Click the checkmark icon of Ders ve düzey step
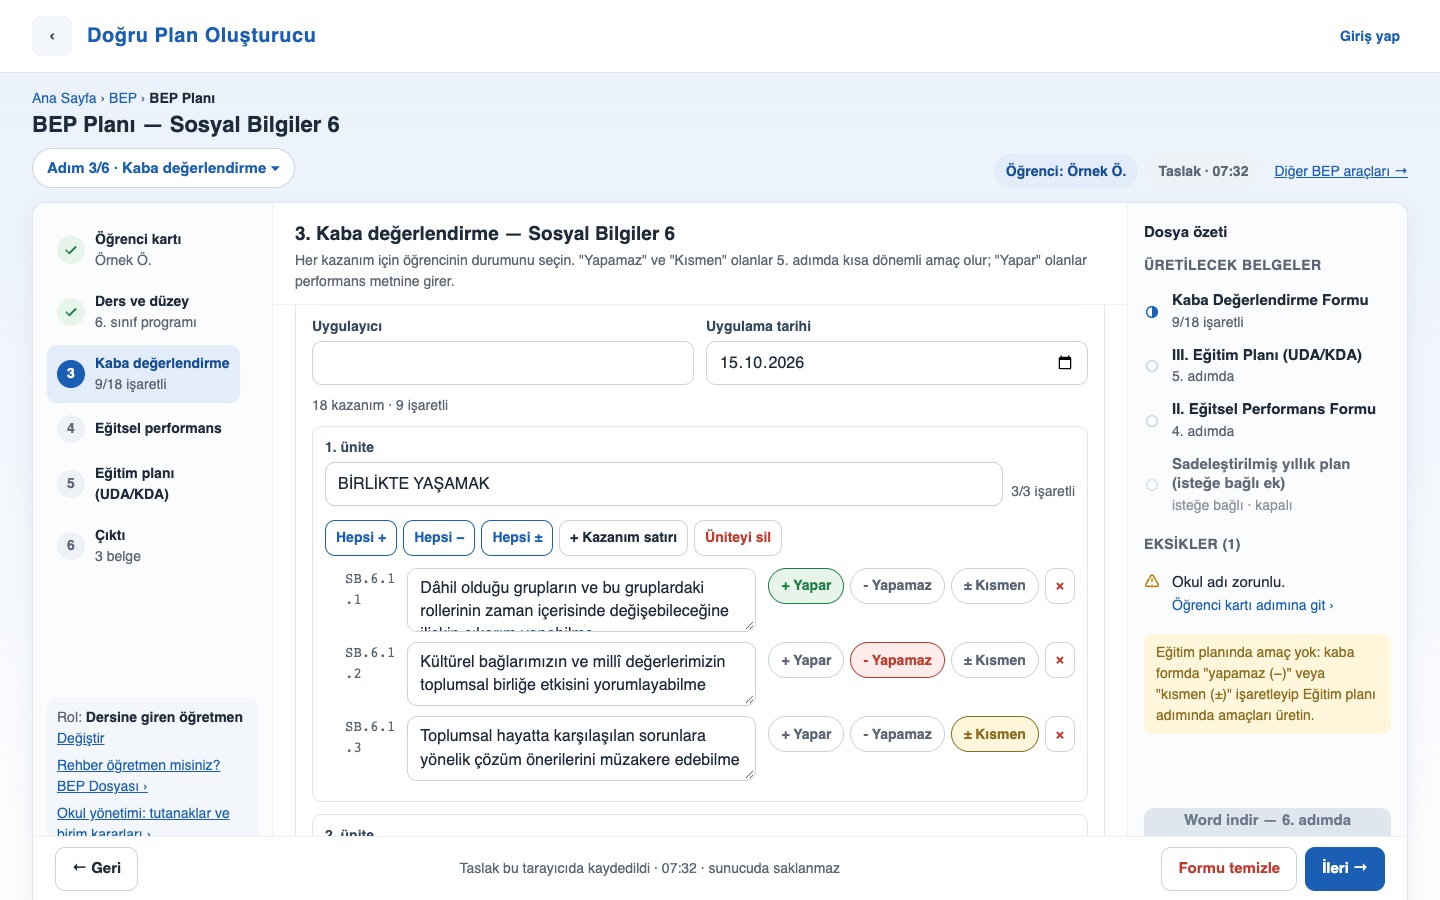The width and height of the screenshot is (1440, 900). pyautogui.click(x=70, y=312)
